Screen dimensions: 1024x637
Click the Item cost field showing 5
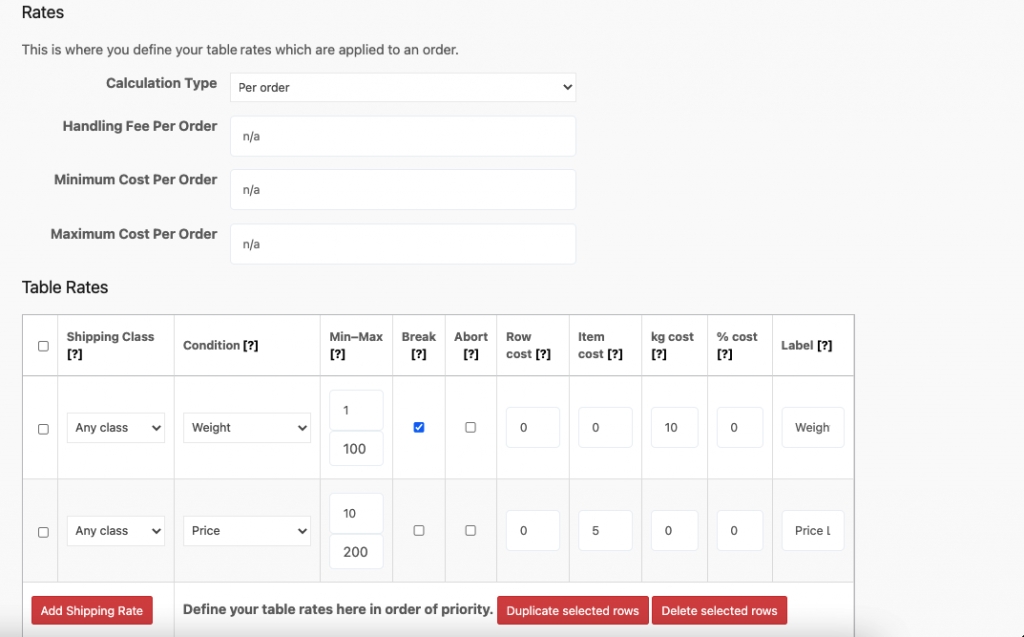point(605,531)
